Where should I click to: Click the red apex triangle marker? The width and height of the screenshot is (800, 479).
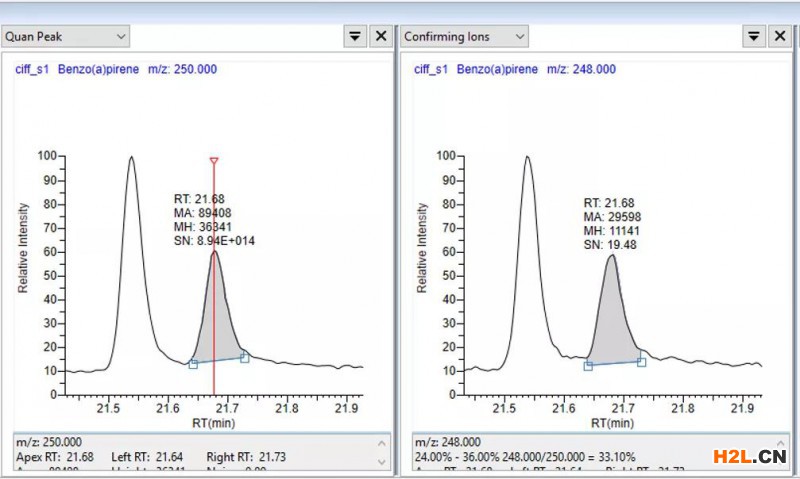coord(214,161)
